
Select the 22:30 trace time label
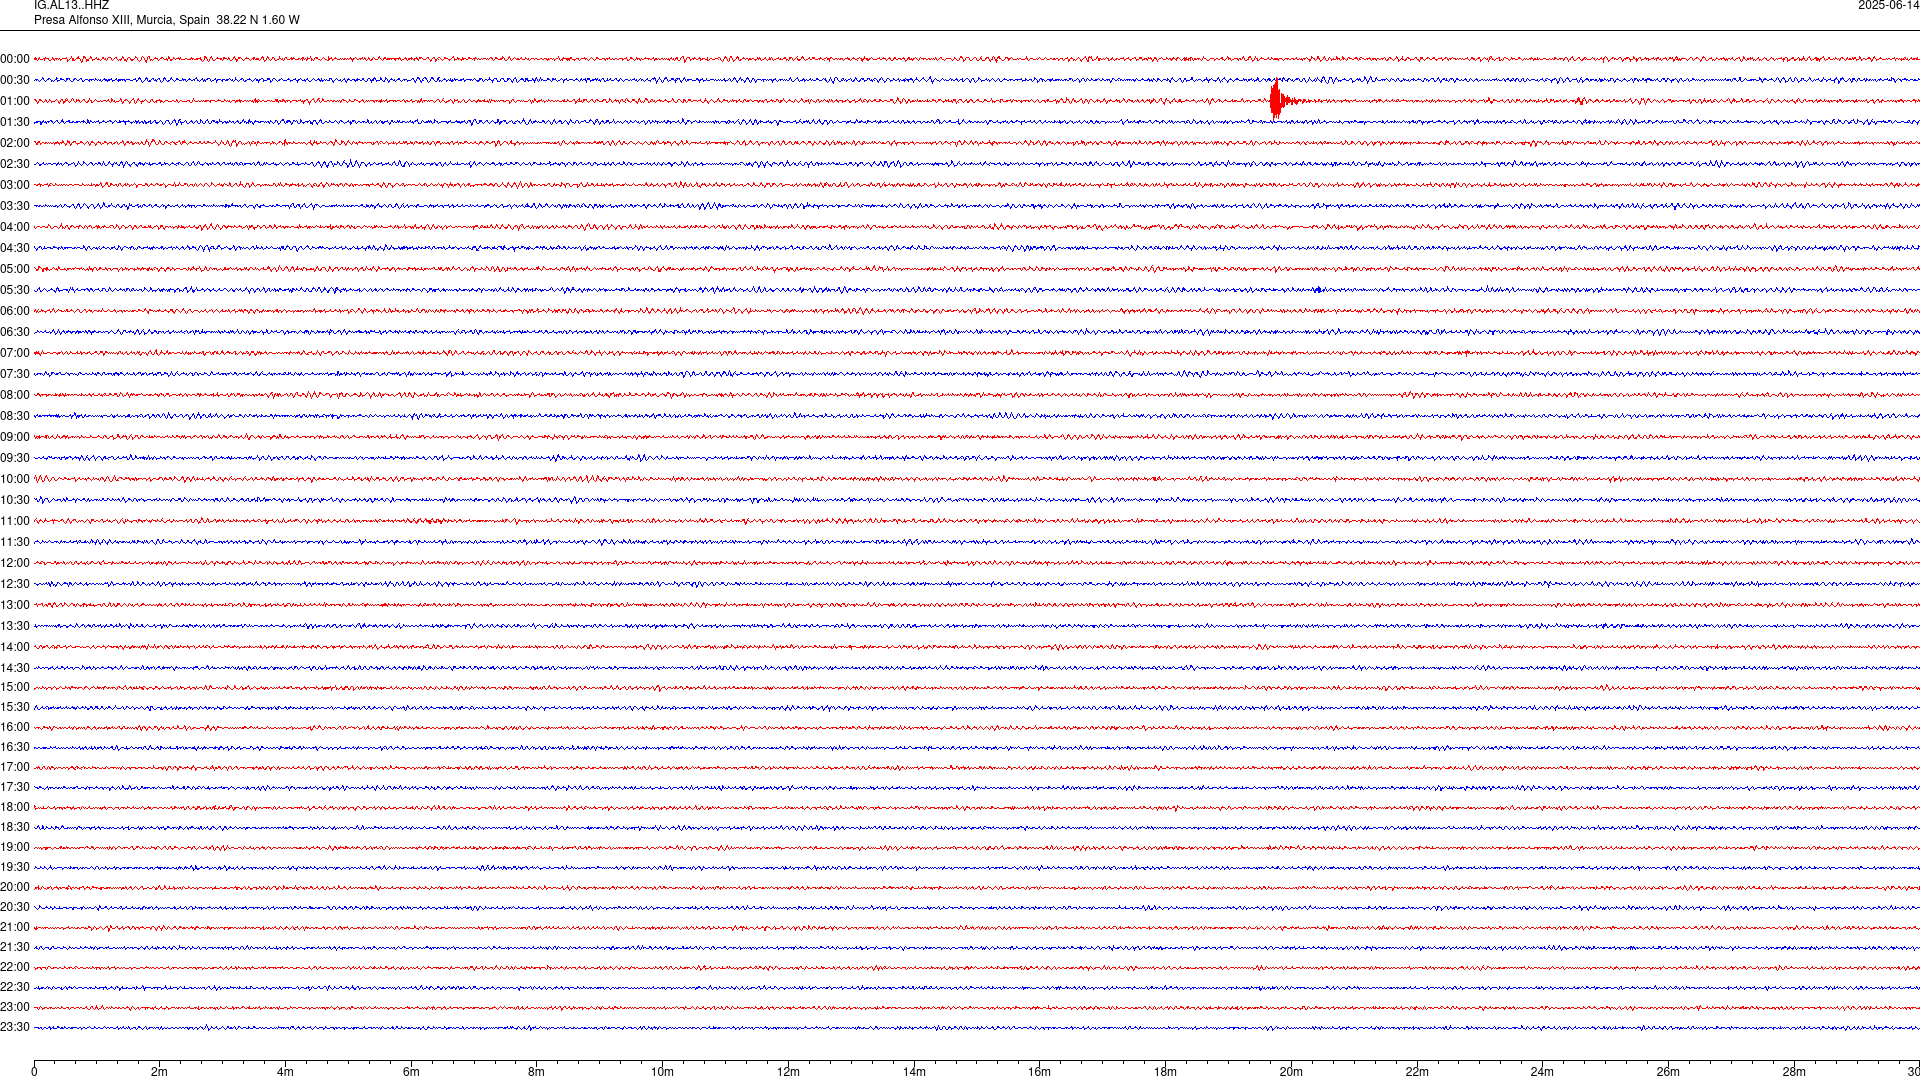15,987
